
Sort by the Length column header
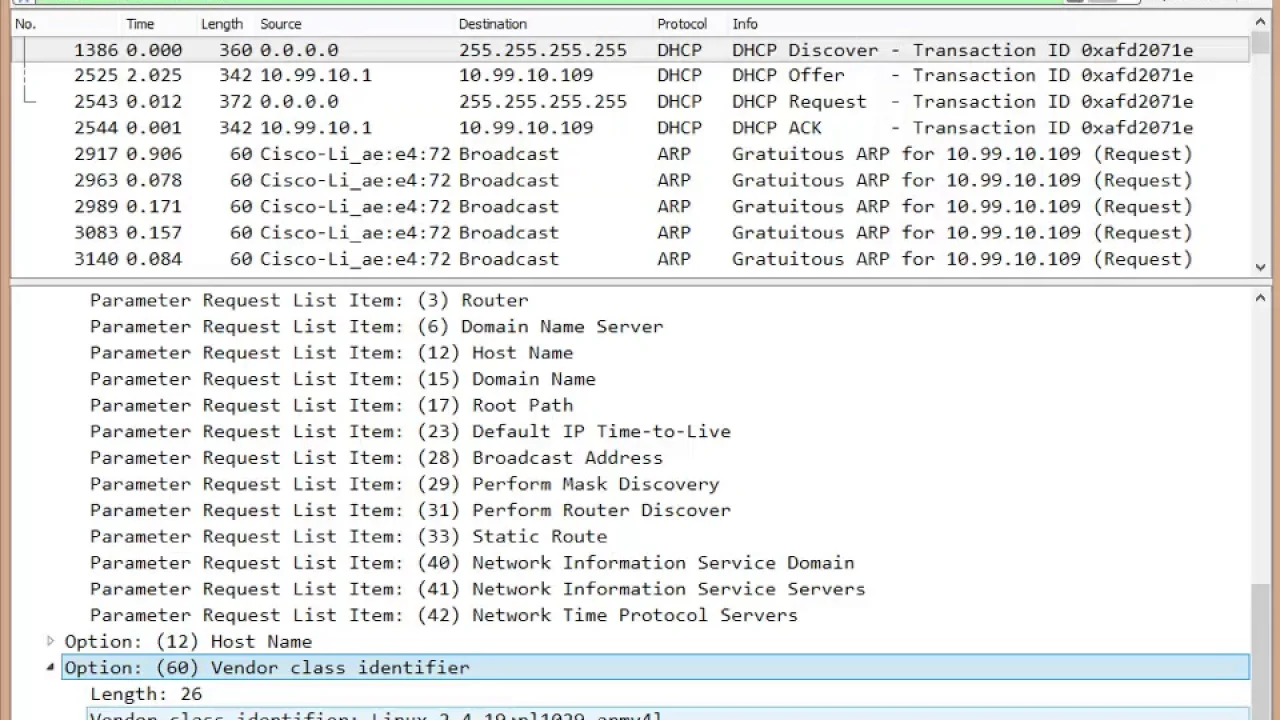pos(221,24)
